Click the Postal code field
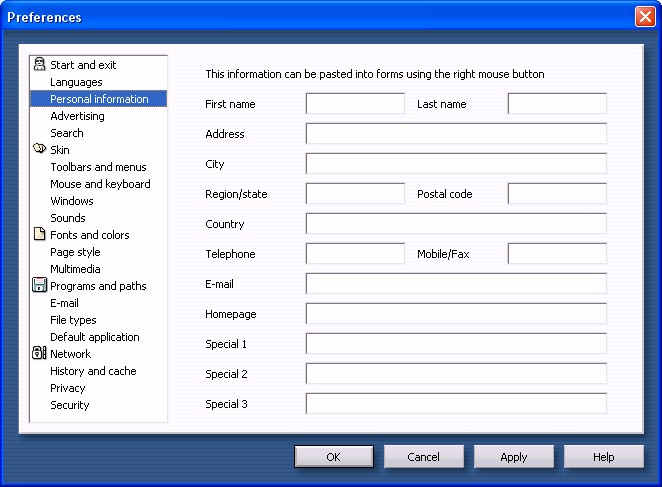The width and height of the screenshot is (662, 487). pos(557,193)
